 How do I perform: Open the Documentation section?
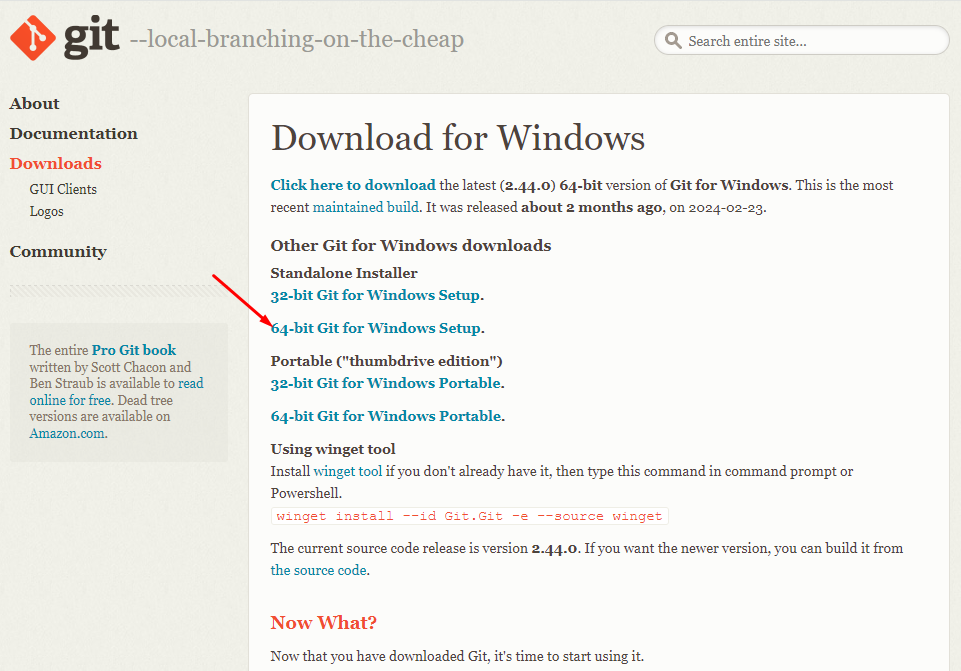pyautogui.click(x=74, y=134)
